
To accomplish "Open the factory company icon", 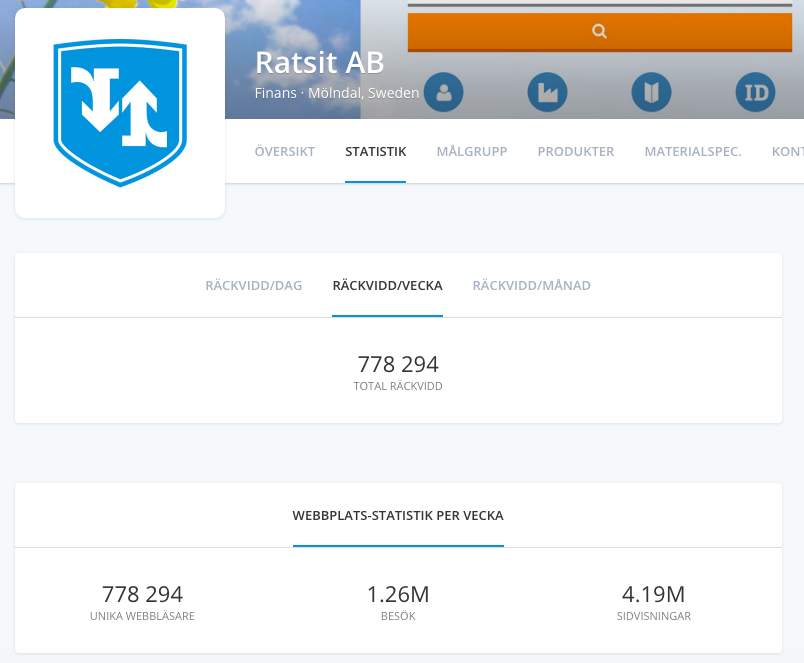I will click(547, 92).
